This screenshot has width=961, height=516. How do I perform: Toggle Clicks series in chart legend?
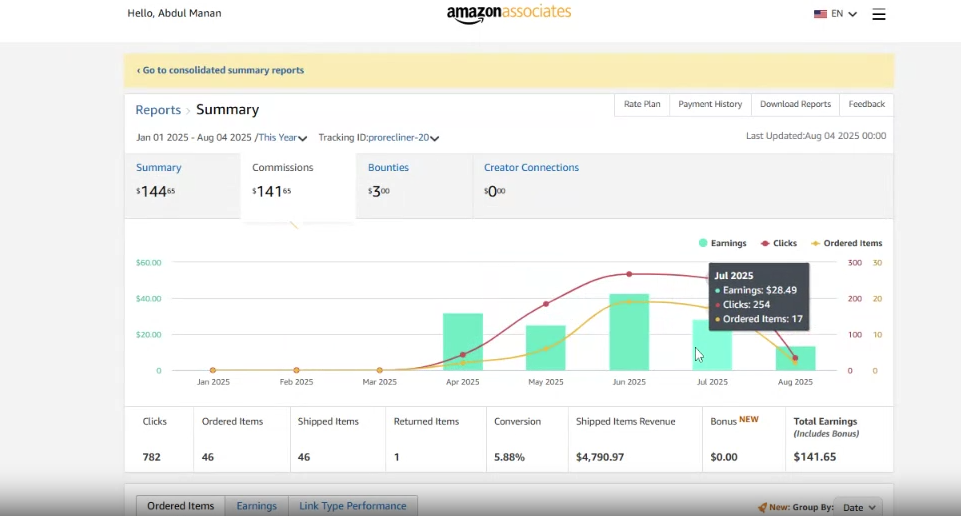point(778,243)
